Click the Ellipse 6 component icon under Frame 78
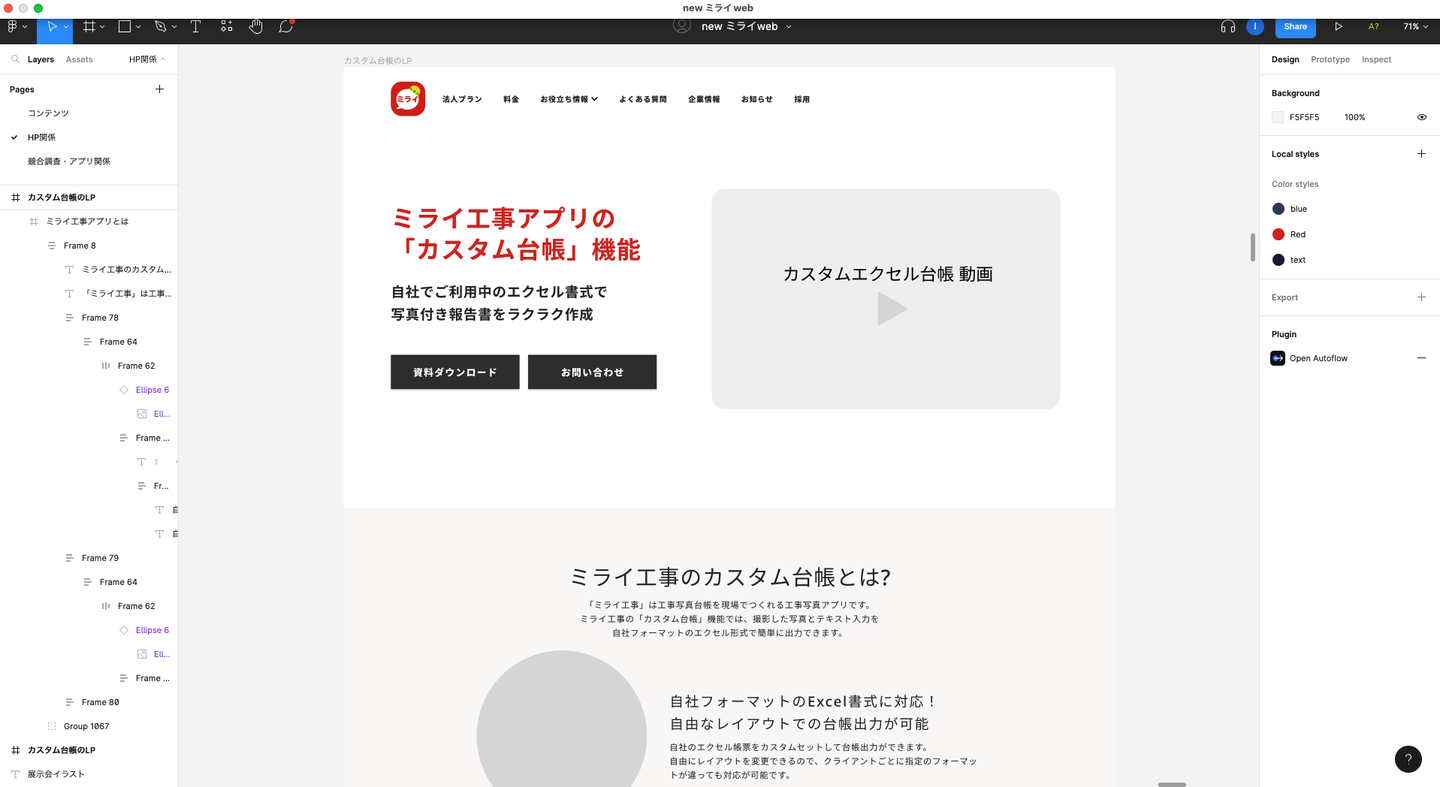The width and height of the screenshot is (1440, 787). 124,390
